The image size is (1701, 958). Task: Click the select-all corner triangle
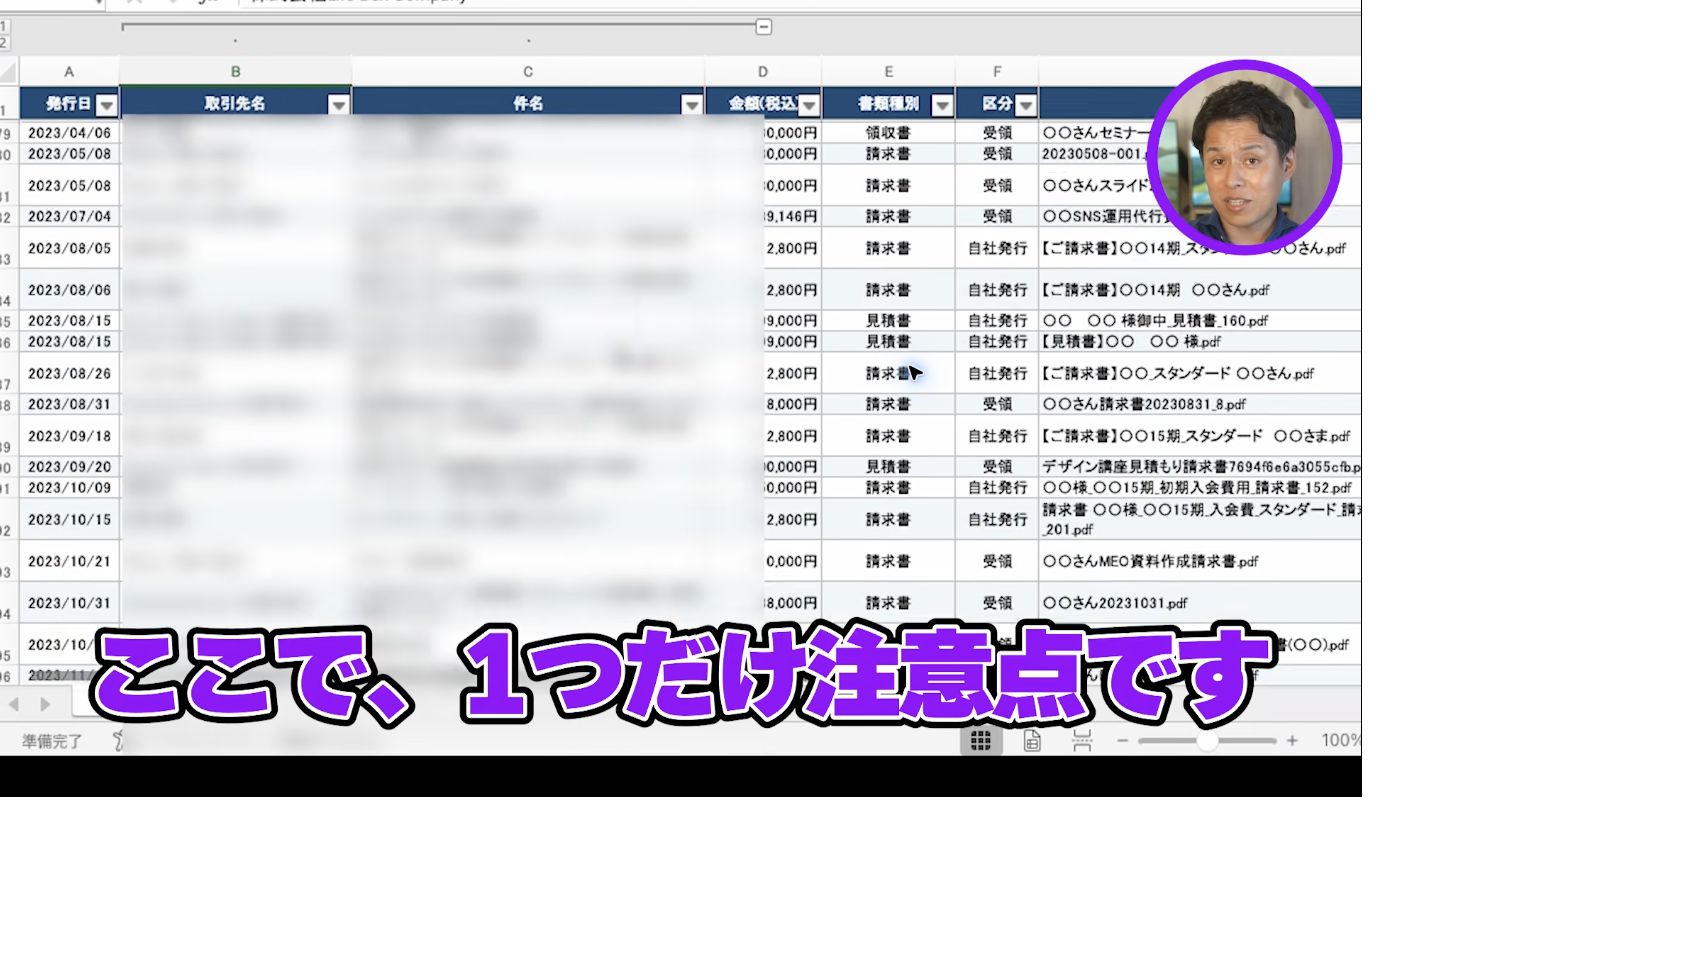[9, 72]
